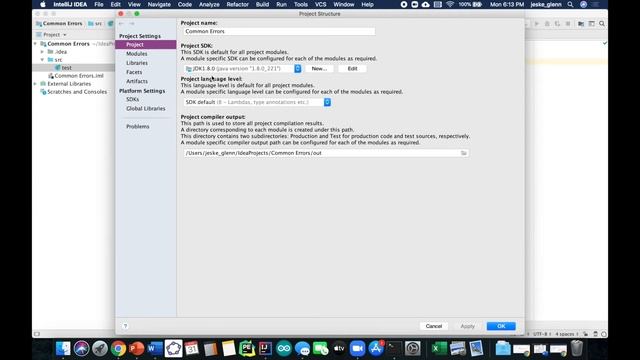Open the Modules settings page

[x=136, y=54]
